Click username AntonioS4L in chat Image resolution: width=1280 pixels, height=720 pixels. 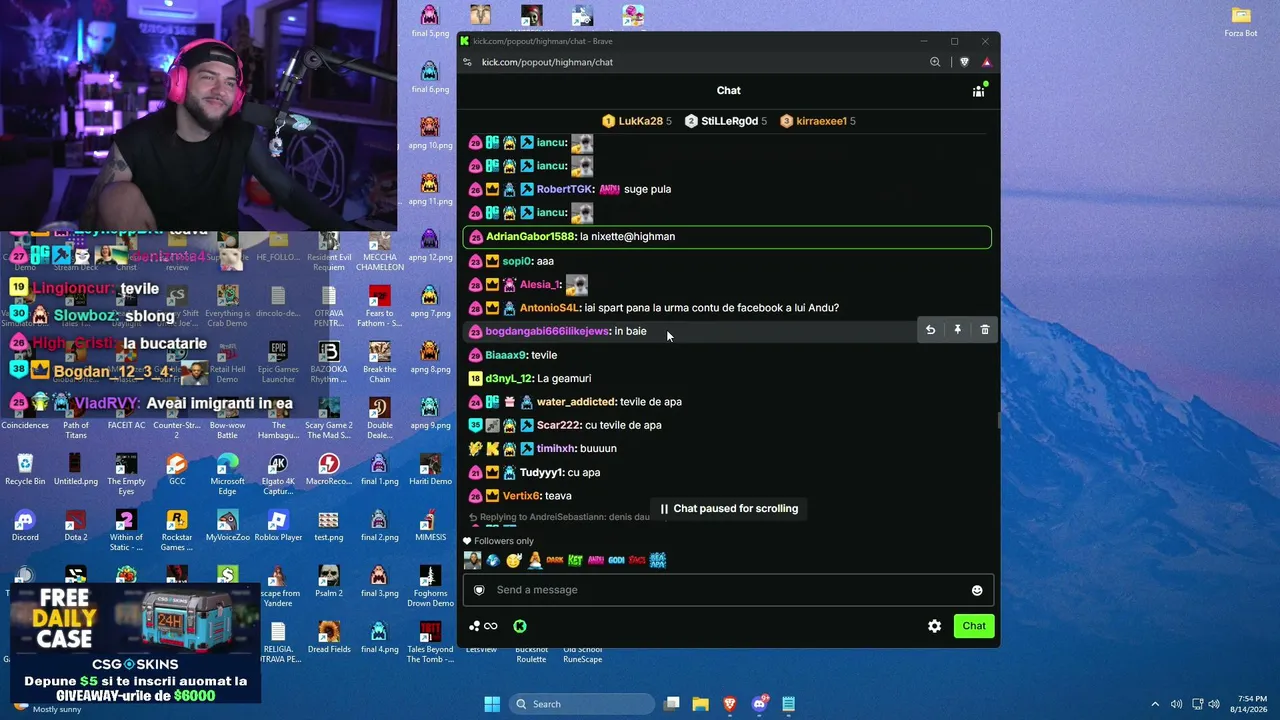[550, 308]
